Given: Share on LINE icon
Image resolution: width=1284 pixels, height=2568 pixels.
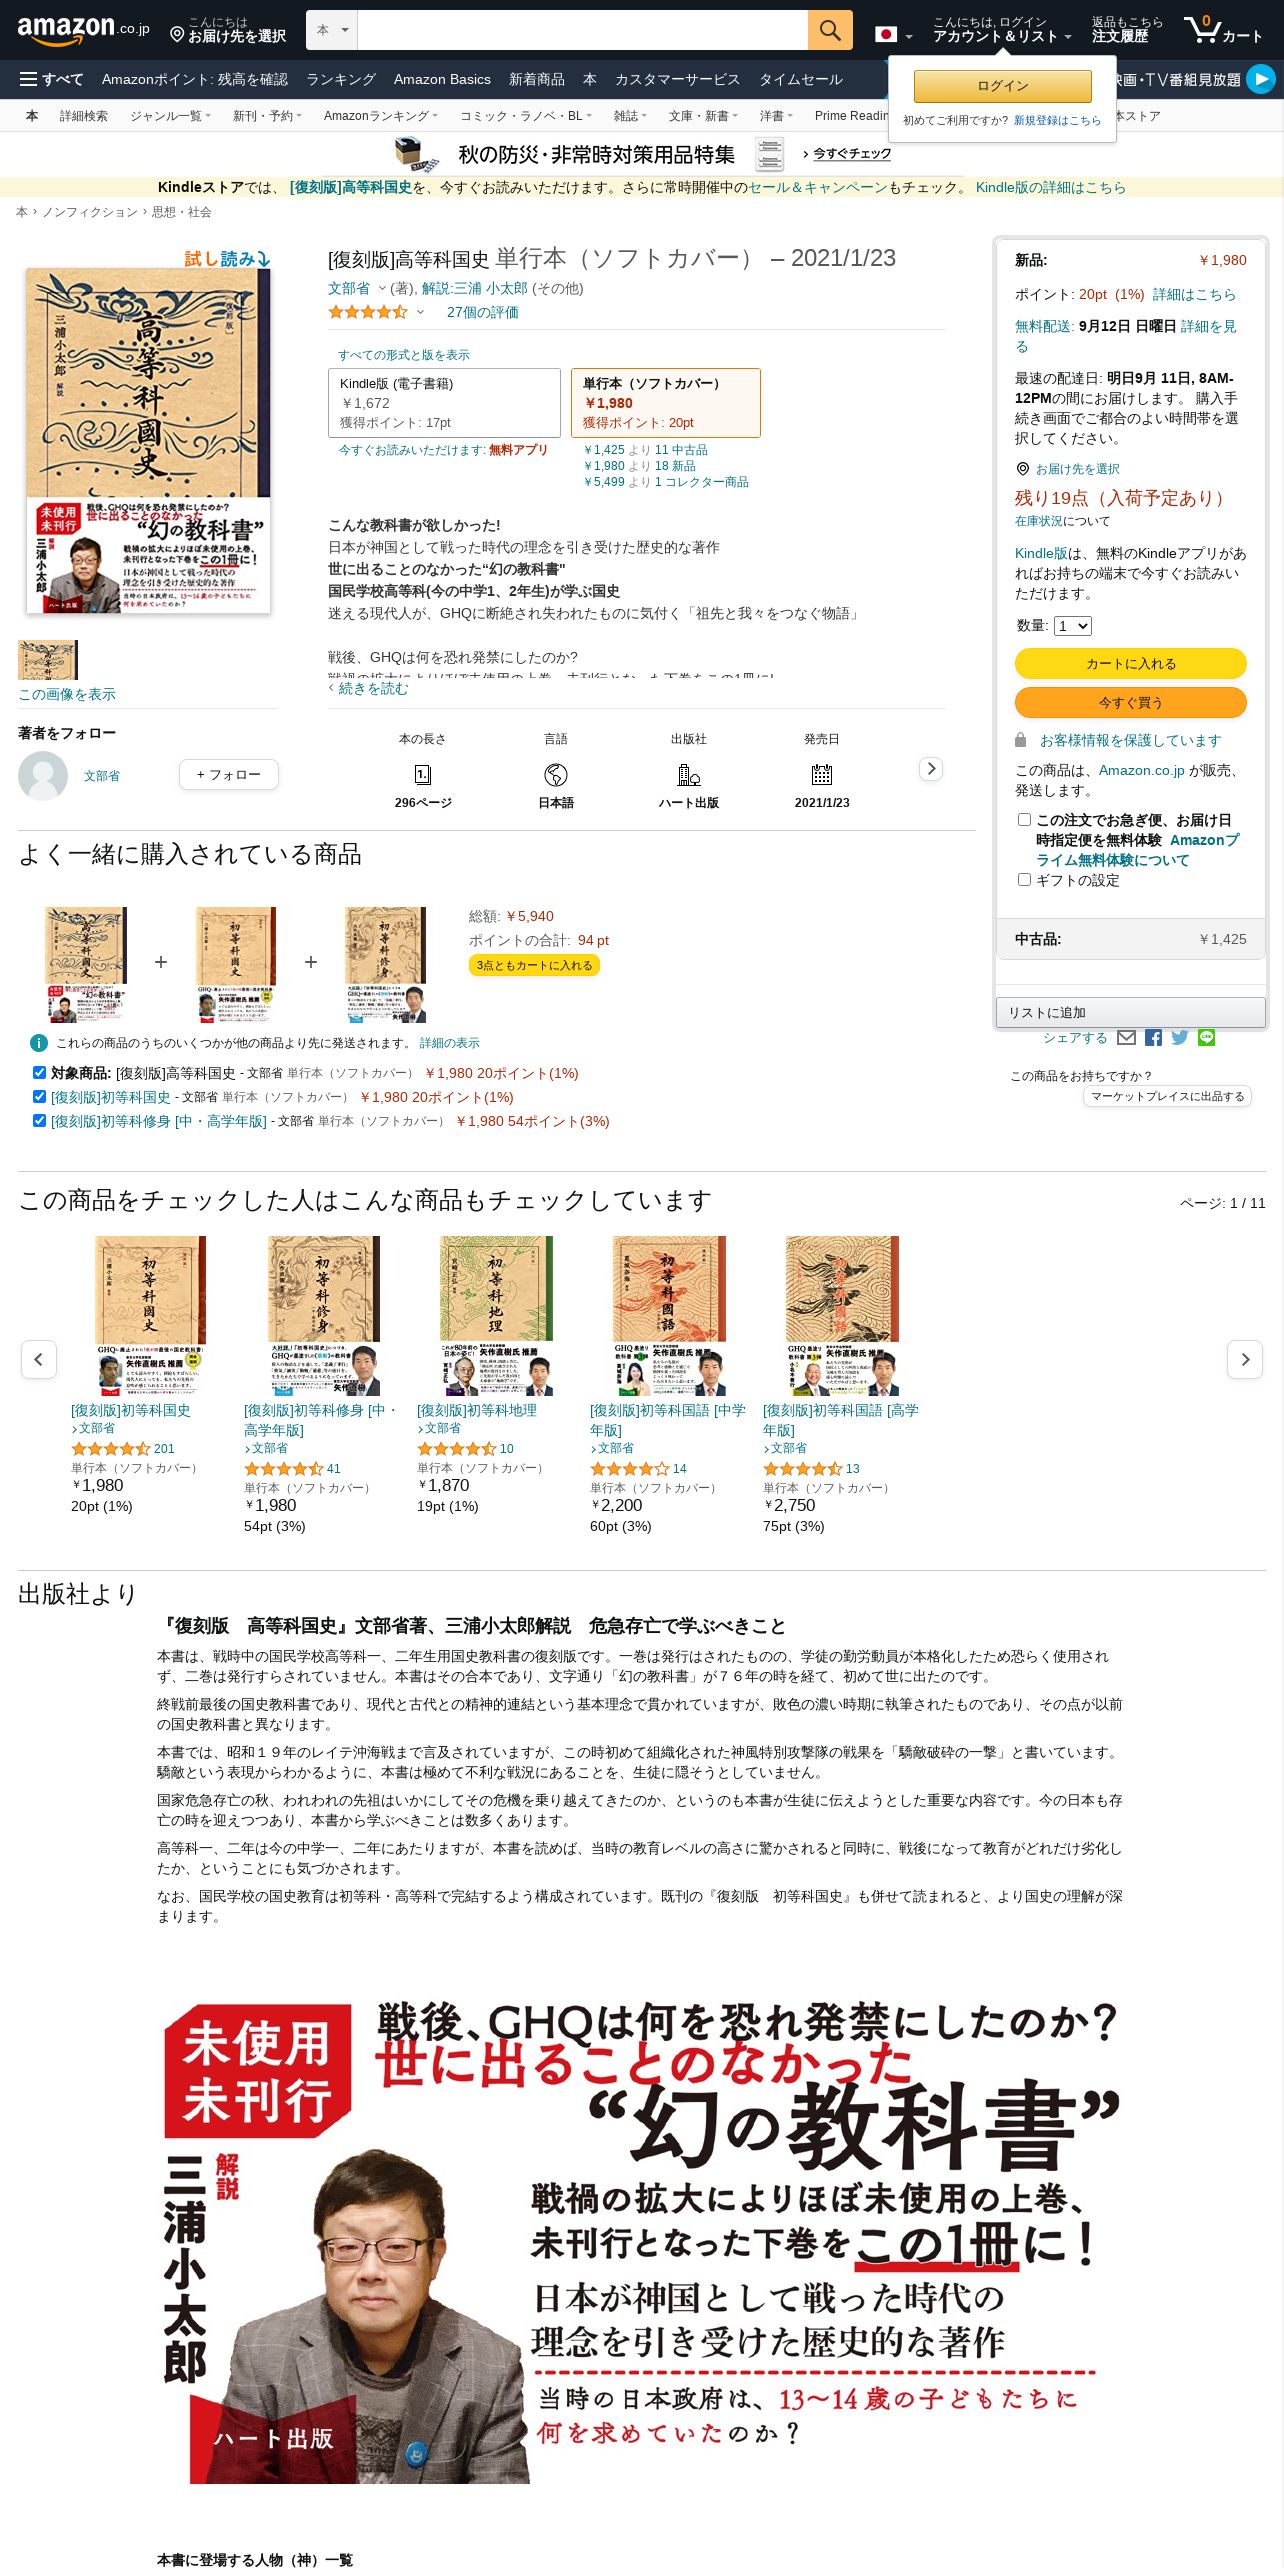Looking at the screenshot, I should tap(1207, 1038).
